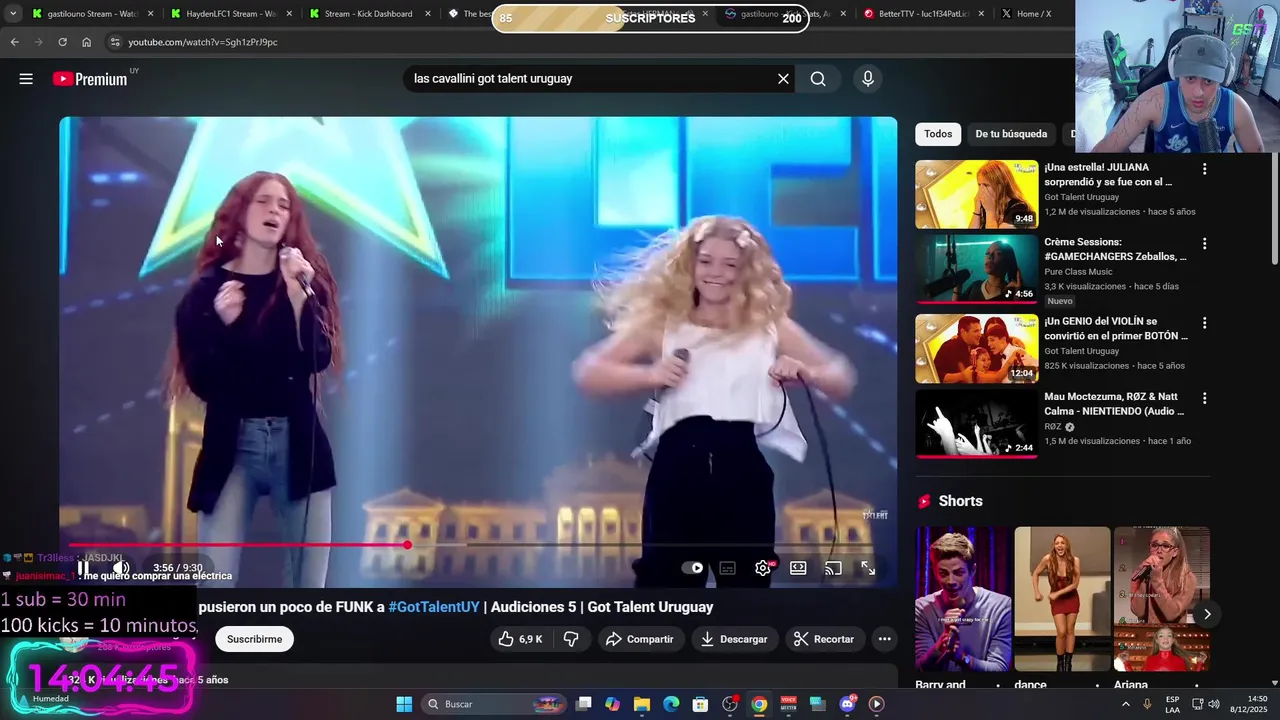View site information icon in address bar

tap(115, 42)
